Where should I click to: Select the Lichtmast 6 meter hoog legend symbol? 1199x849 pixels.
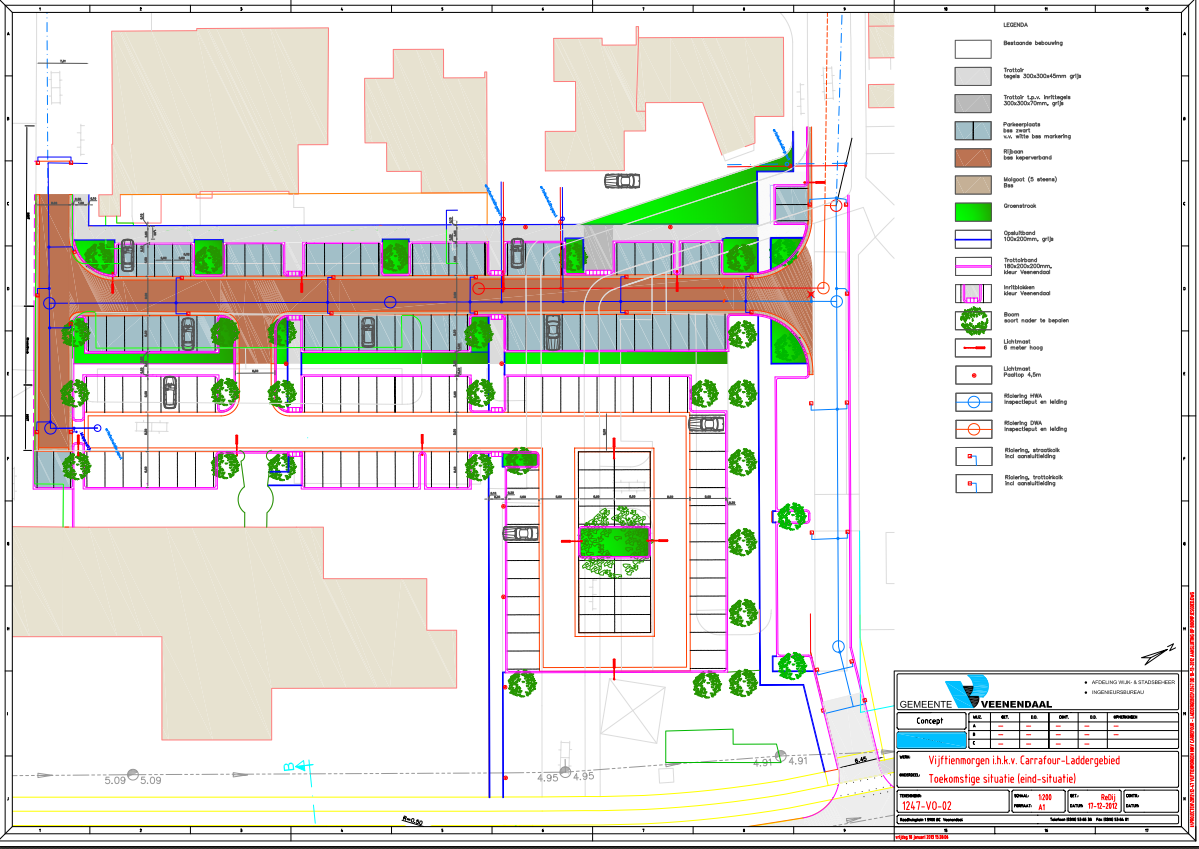[973, 348]
